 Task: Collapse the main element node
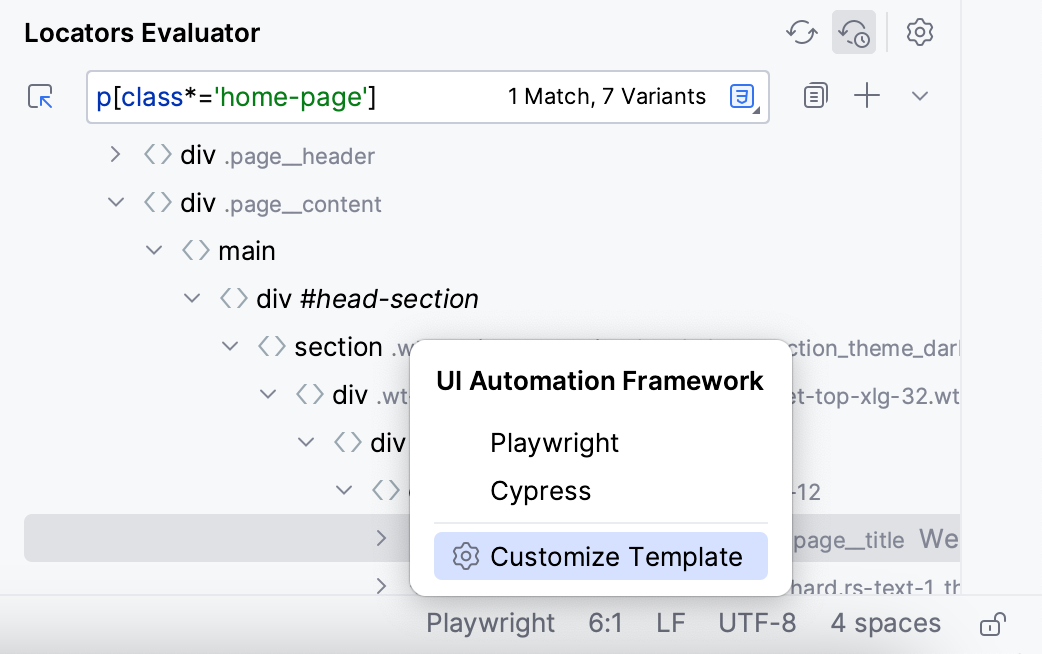tap(154, 251)
